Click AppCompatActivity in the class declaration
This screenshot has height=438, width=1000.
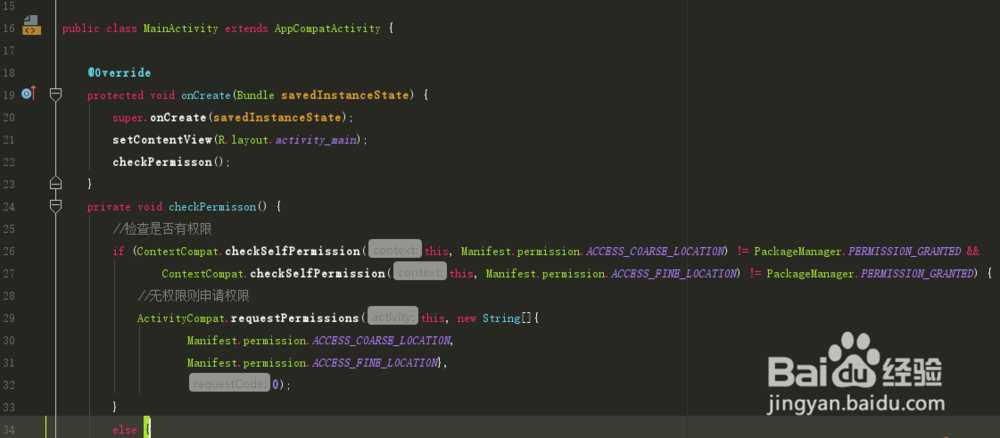327,29
